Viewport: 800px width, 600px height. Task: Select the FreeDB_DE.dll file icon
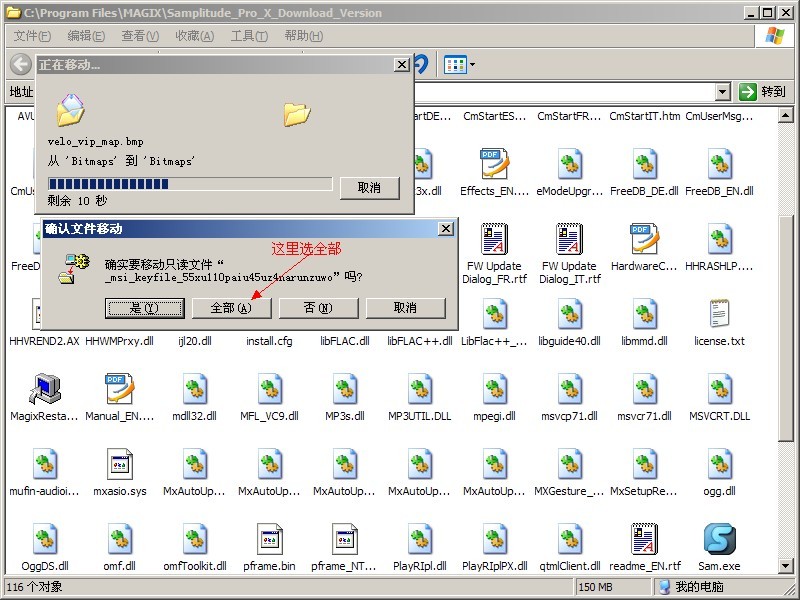pos(644,164)
